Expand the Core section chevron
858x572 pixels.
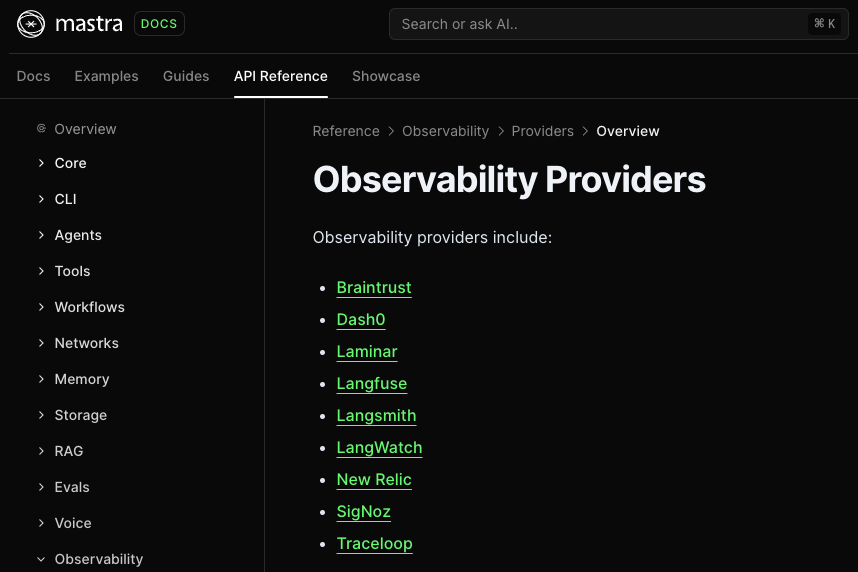[41, 163]
